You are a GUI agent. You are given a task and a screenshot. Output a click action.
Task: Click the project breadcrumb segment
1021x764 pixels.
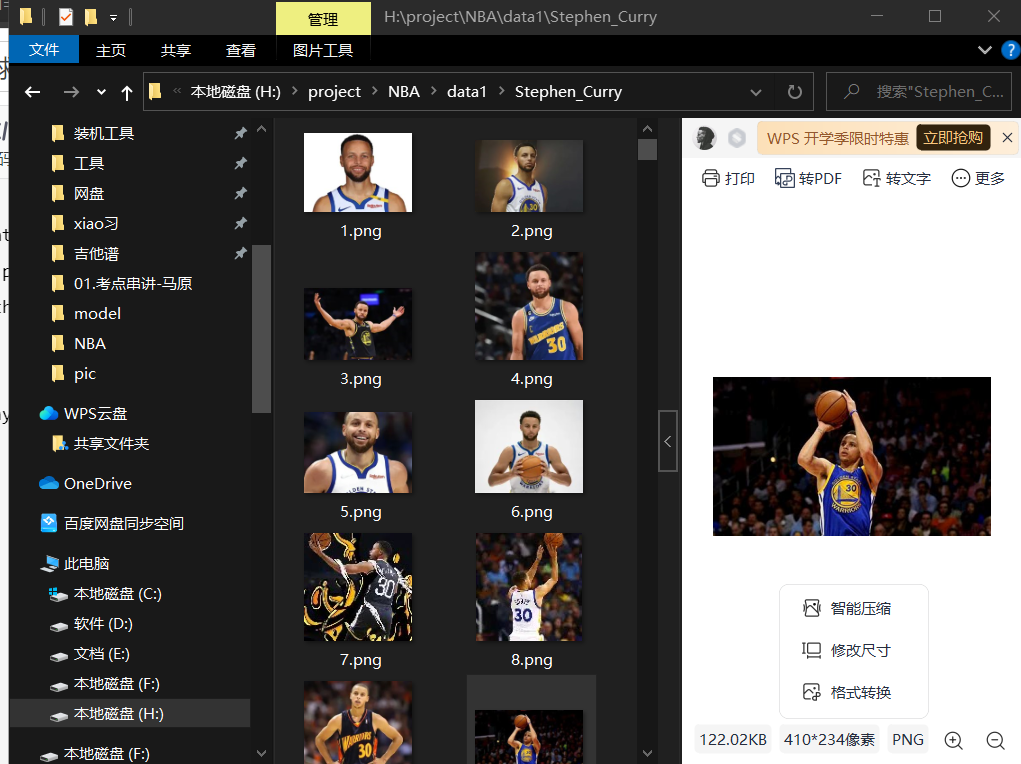pos(334,92)
